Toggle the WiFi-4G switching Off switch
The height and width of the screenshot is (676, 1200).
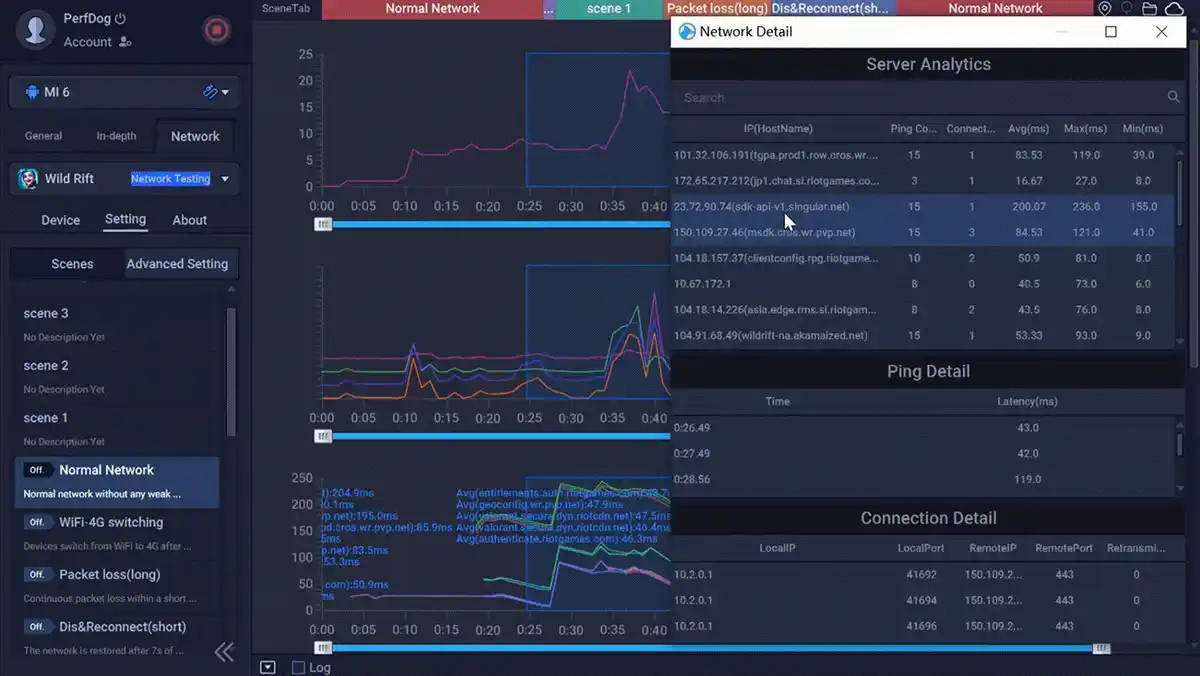click(x=37, y=522)
